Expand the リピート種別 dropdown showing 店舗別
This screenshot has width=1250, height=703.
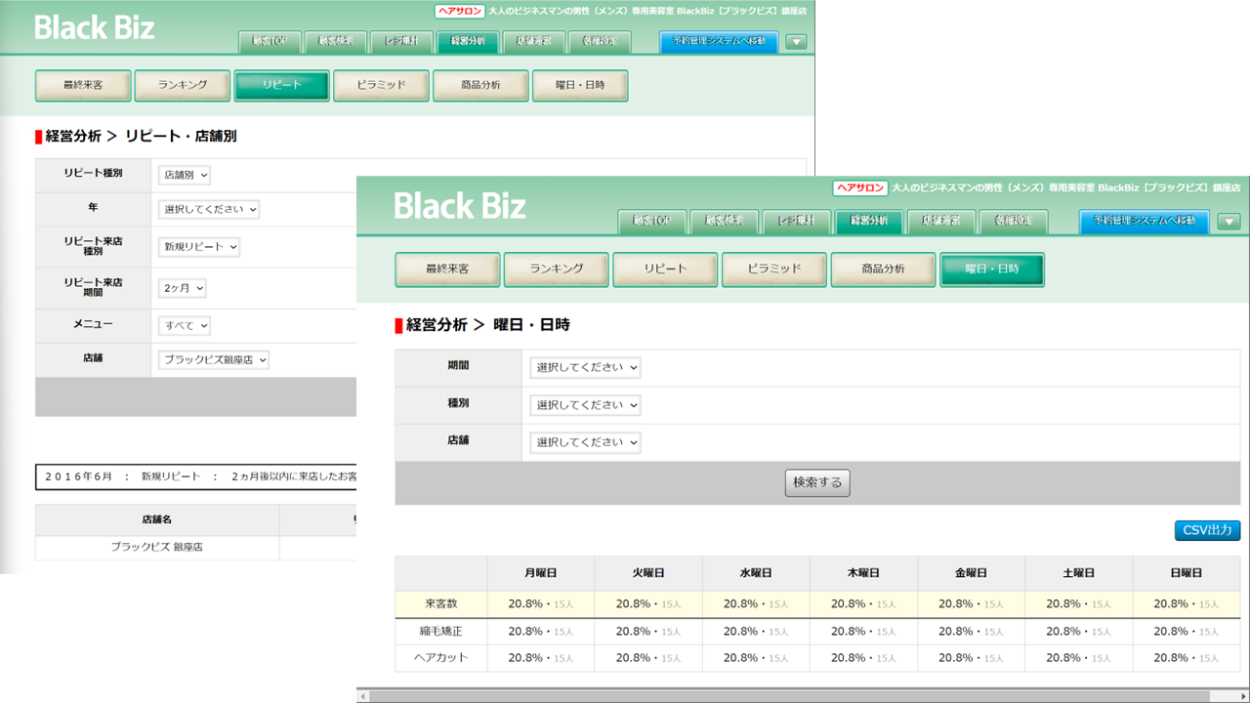tap(185, 175)
